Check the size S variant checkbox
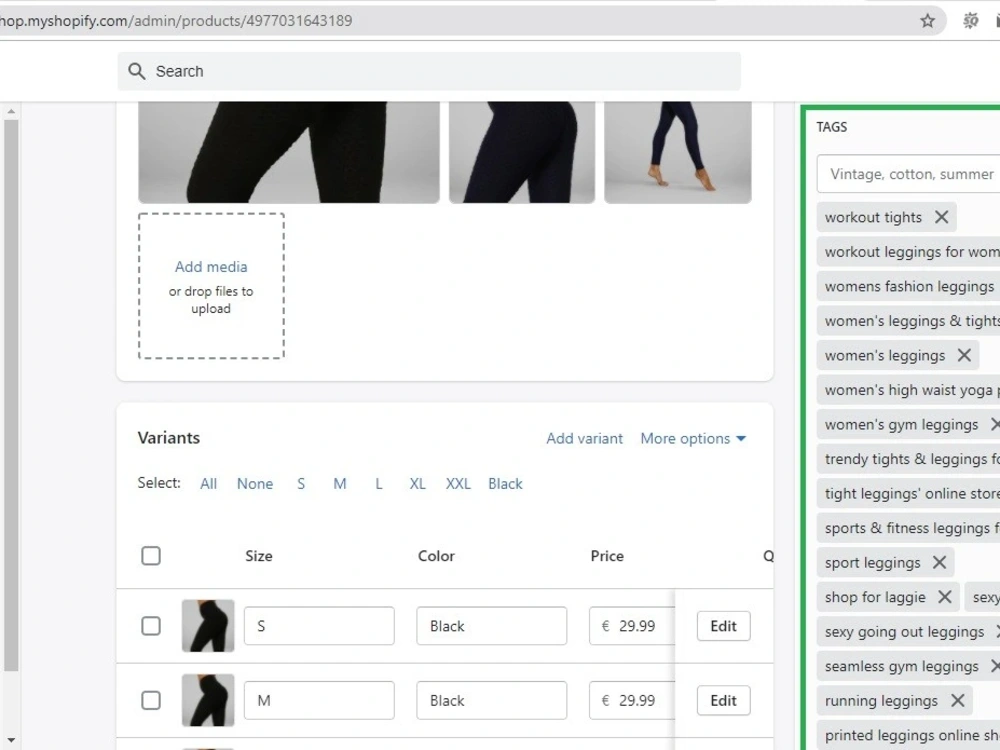1000x750 pixels. [151, 626]
